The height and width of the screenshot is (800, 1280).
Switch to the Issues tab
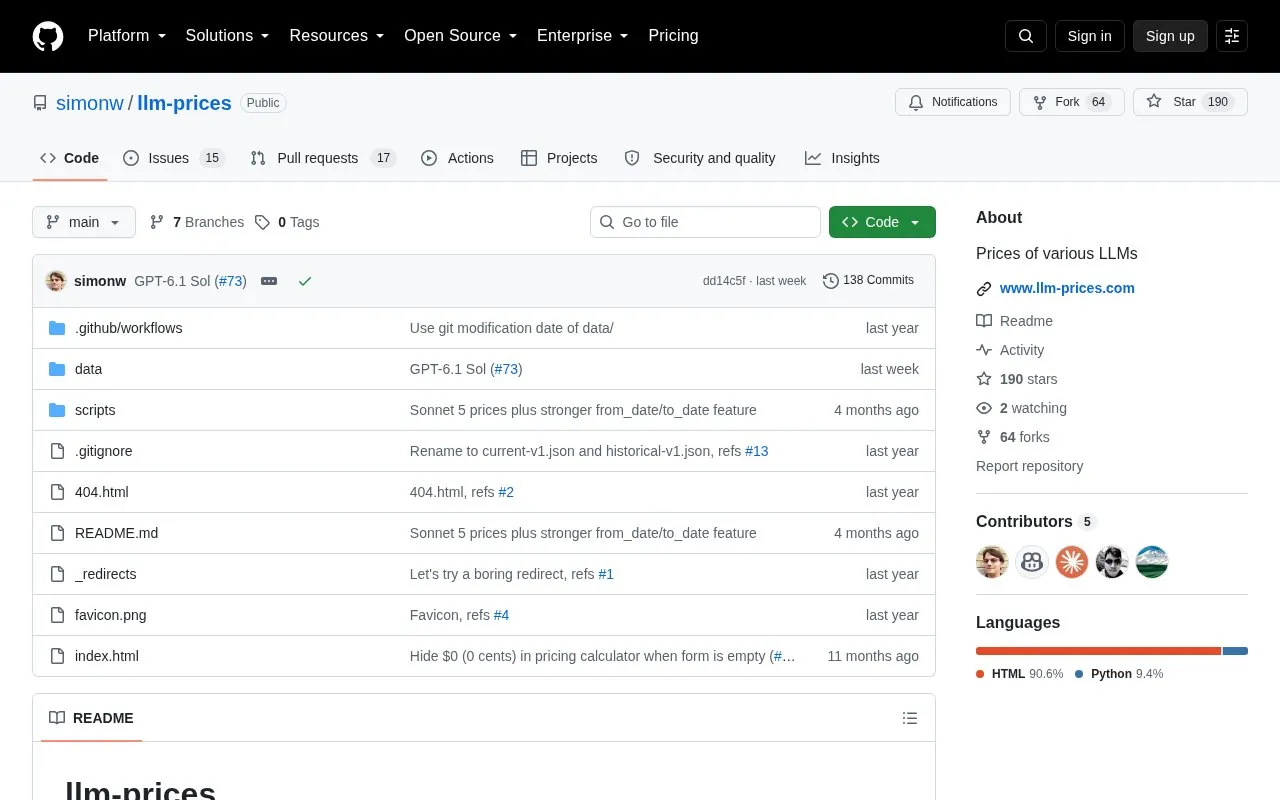(174, 158)
